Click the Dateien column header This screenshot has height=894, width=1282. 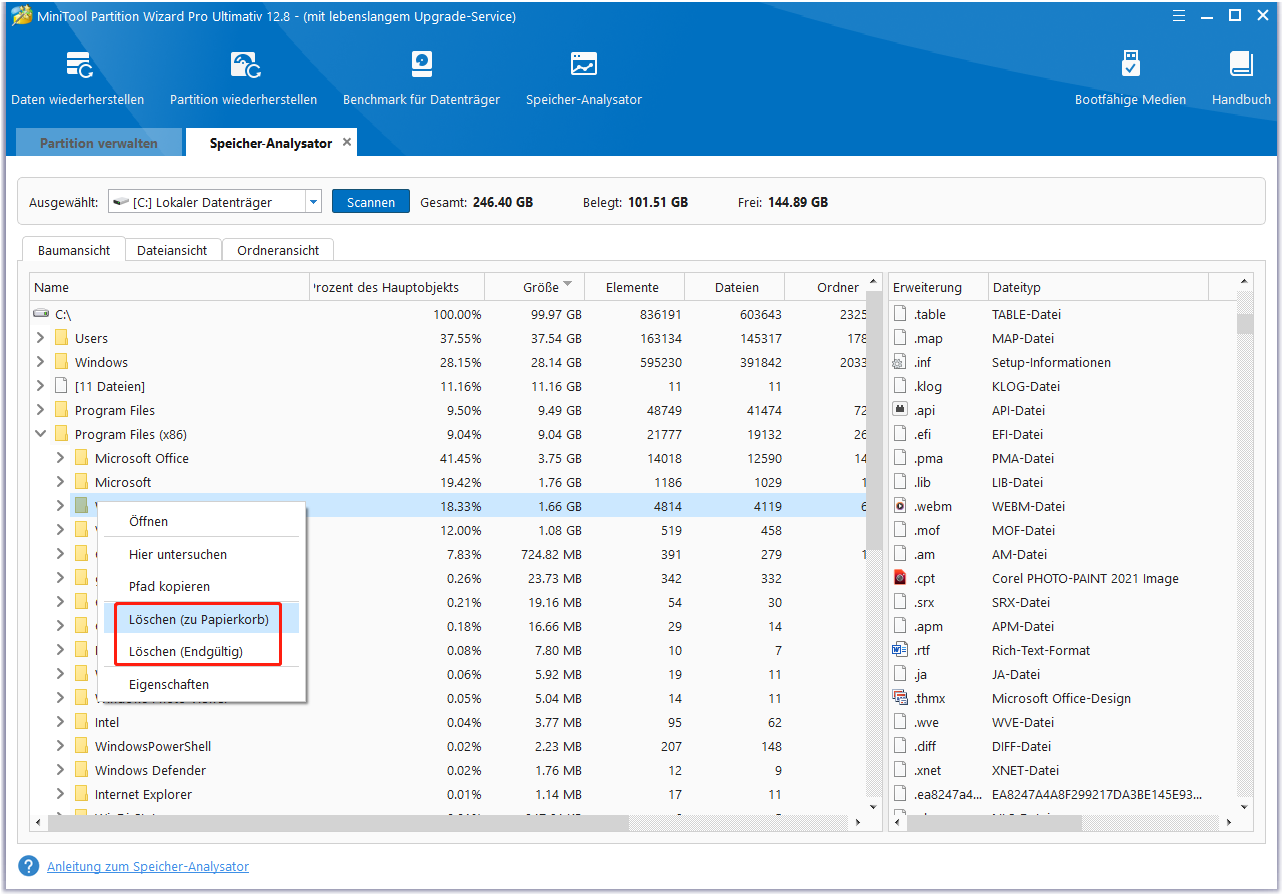735,287
